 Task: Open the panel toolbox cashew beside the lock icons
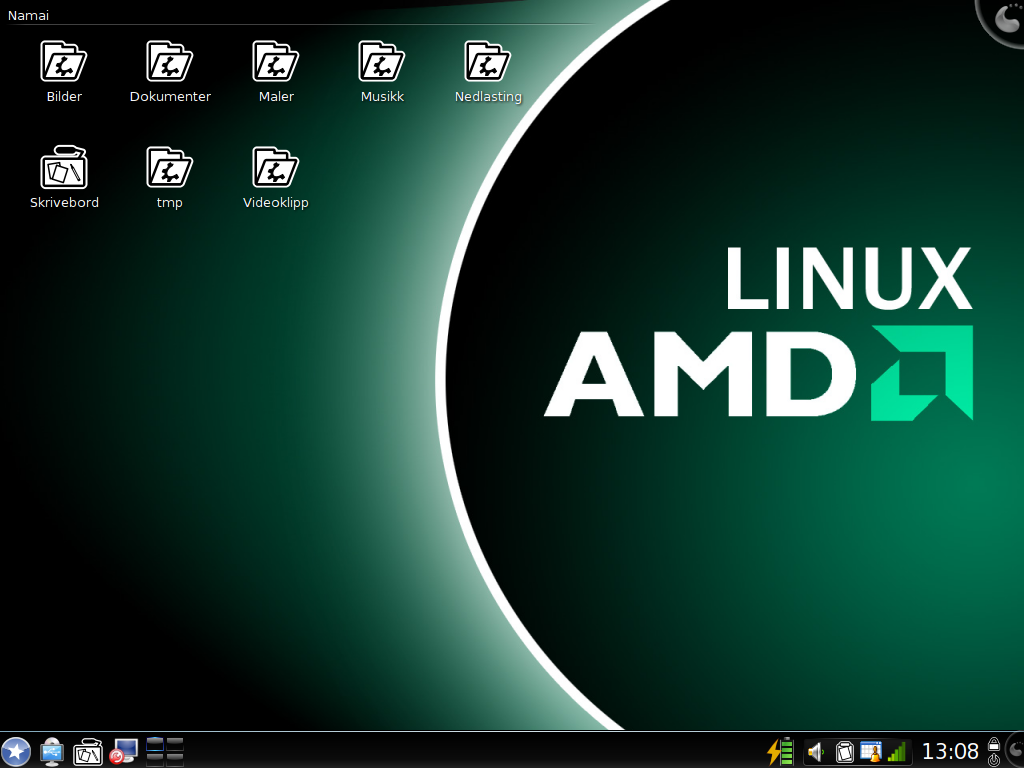(x=1015, y=752)
